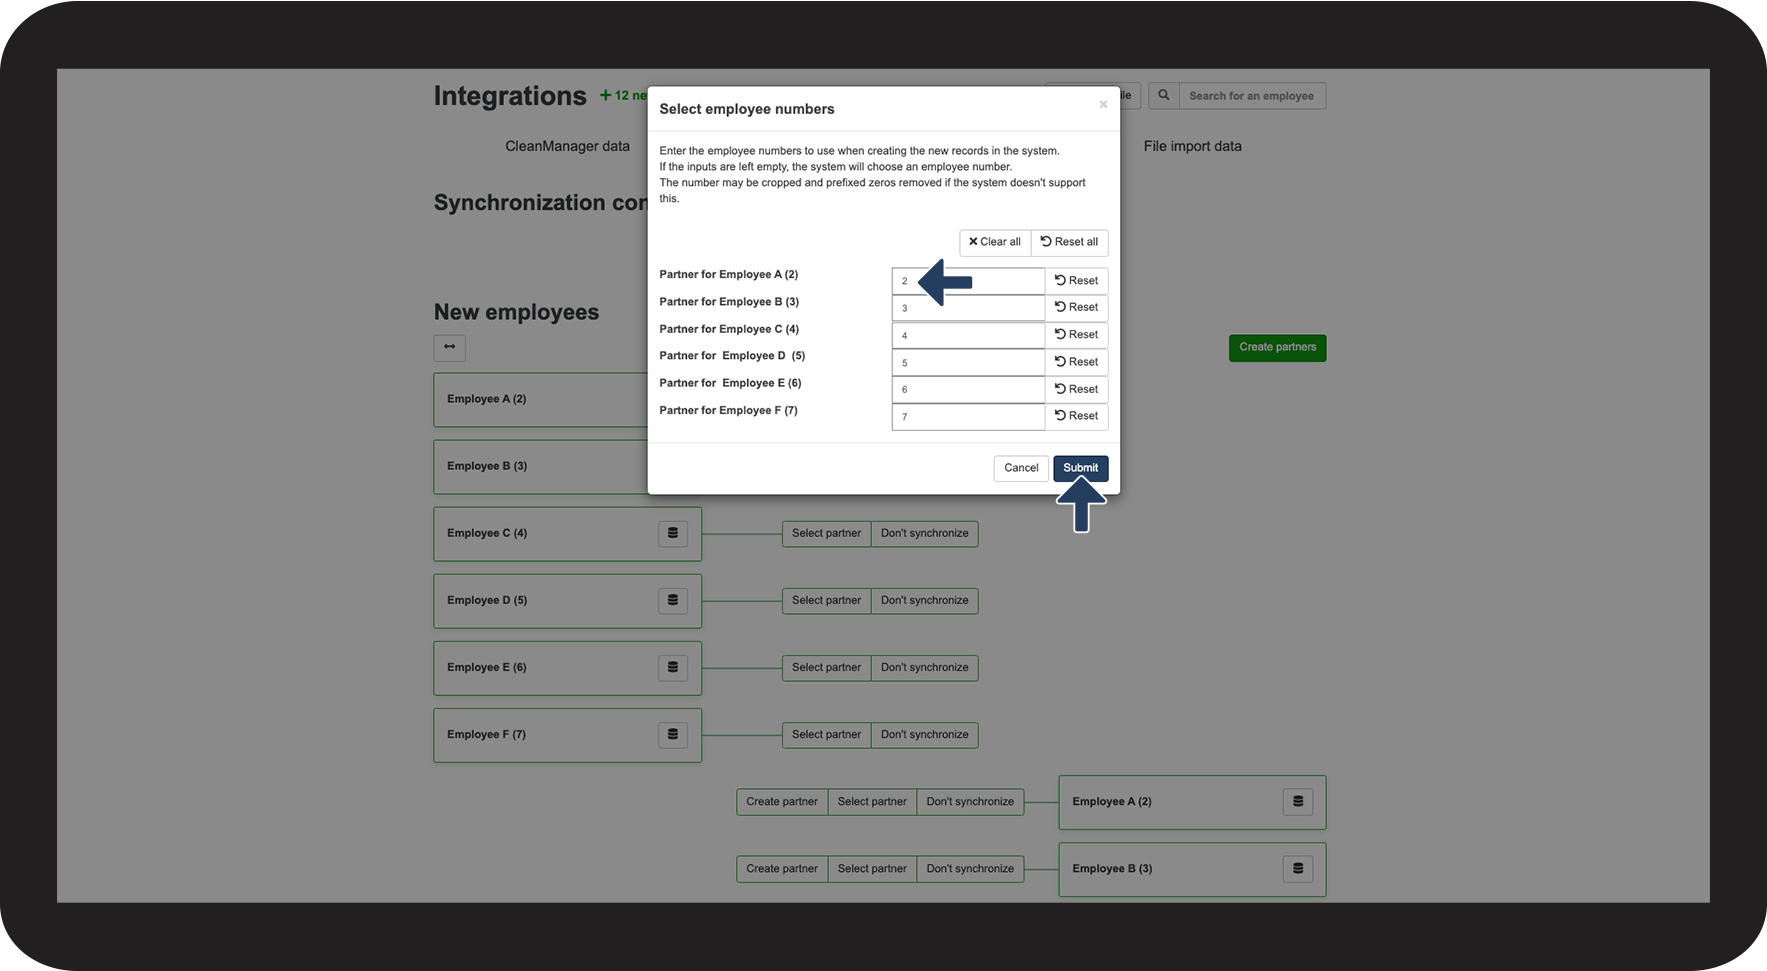The image size is (1767, 971).
Task: Focus the Employee F number input
Action: click(968, 416)
